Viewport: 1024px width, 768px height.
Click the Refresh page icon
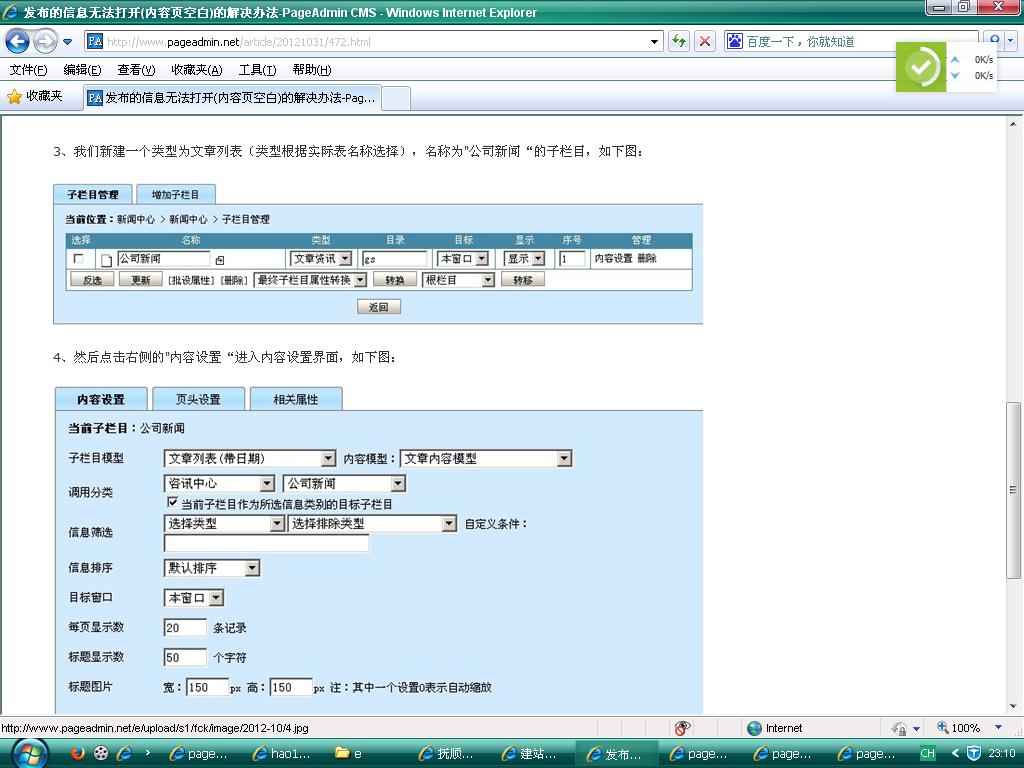point(680,41)
